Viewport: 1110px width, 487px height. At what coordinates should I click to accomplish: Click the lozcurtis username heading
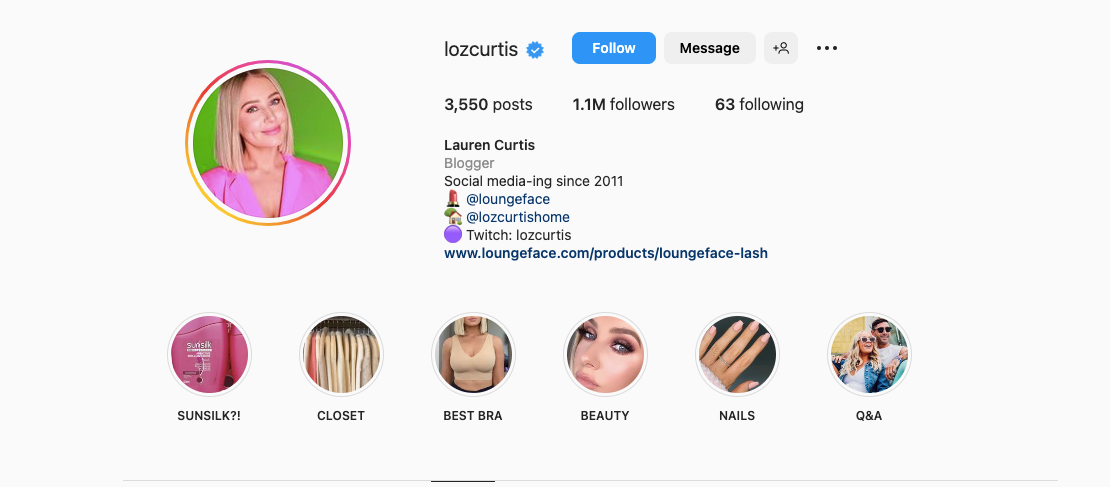pyautogui.click(x=481, y=49)
